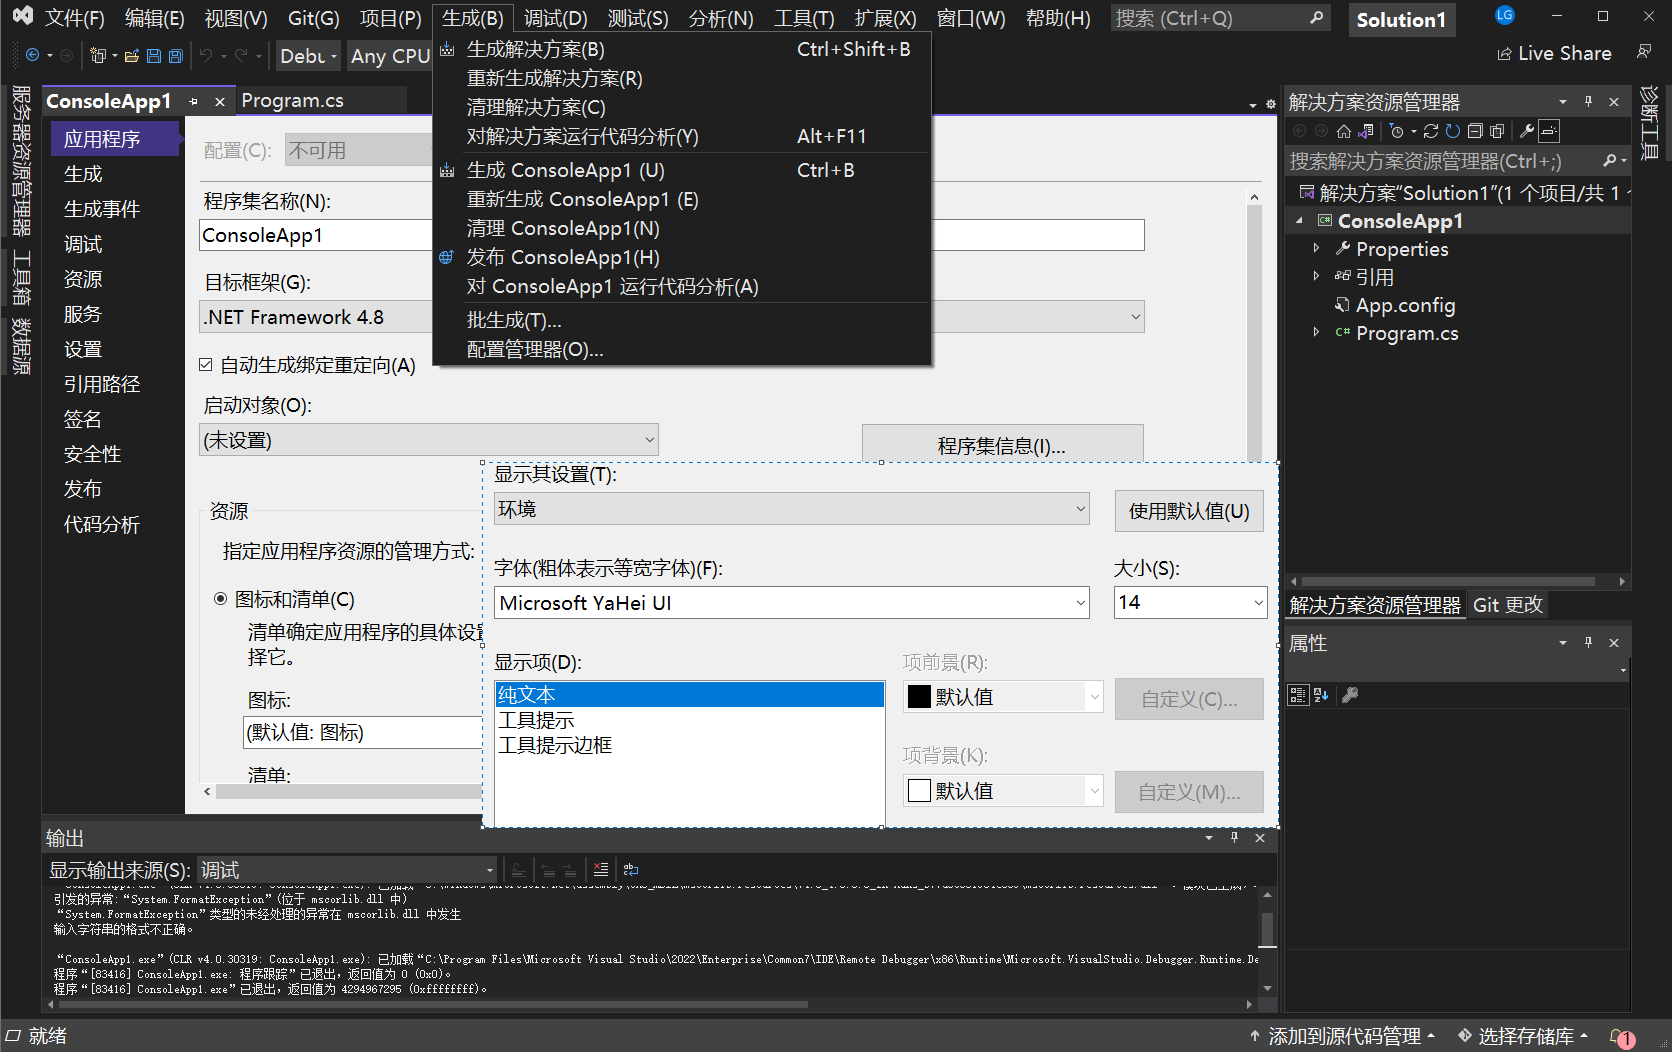Toggle word wrap icon in Output panel
This screenshot has height=1052, width=1672.
pyautogui.click(x=631, y=870)
